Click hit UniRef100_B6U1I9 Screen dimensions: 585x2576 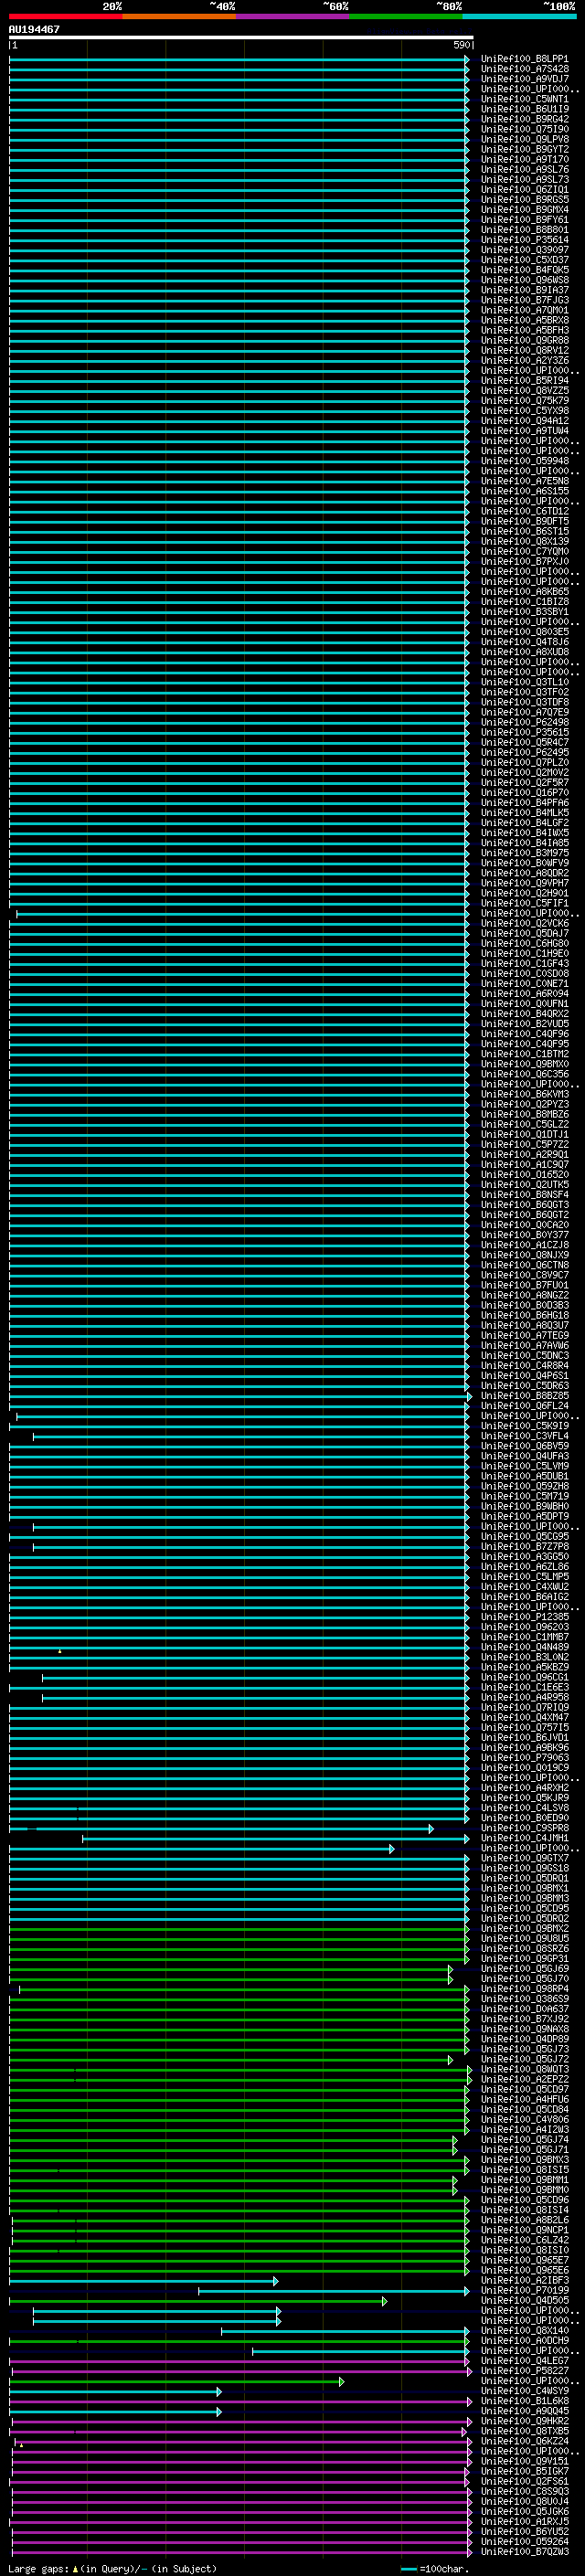(524, 109)
